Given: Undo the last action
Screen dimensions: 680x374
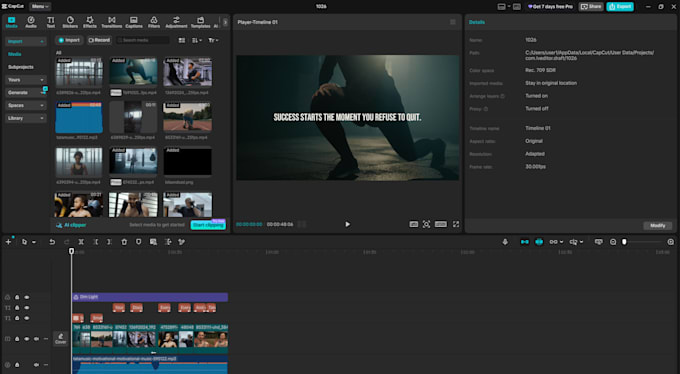Looking at the screenshot, I should (x=52, y=242).
